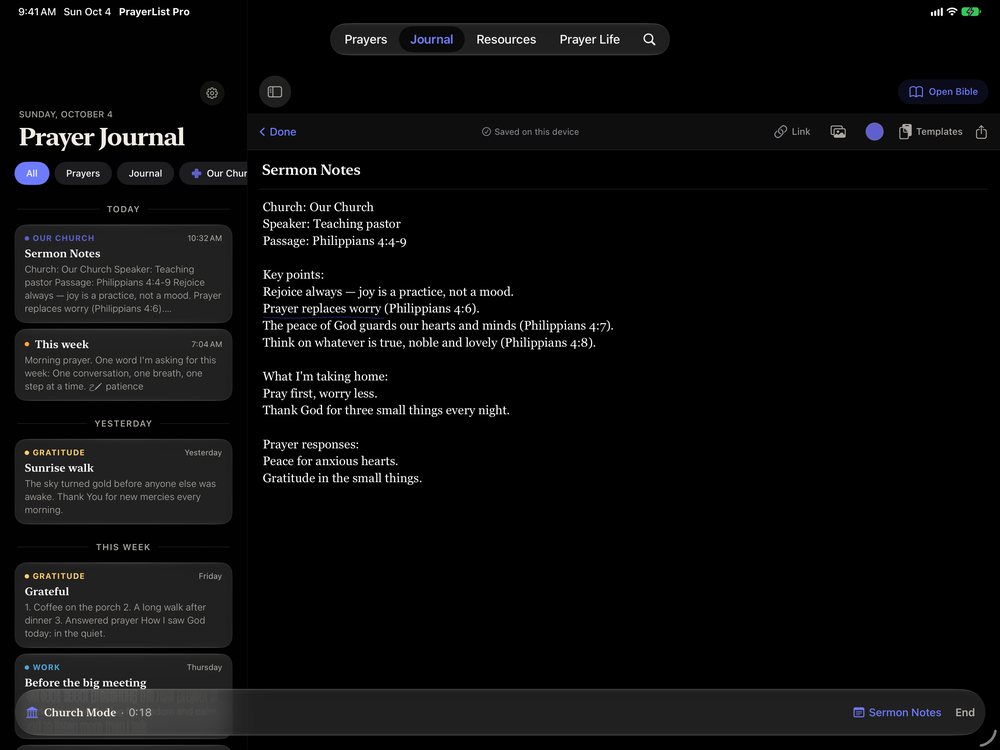The height and width of the screenshot is (750, 1000).
Task: Click the underlined 'Prayer replaces worry' text
Action: pos(322,309)
